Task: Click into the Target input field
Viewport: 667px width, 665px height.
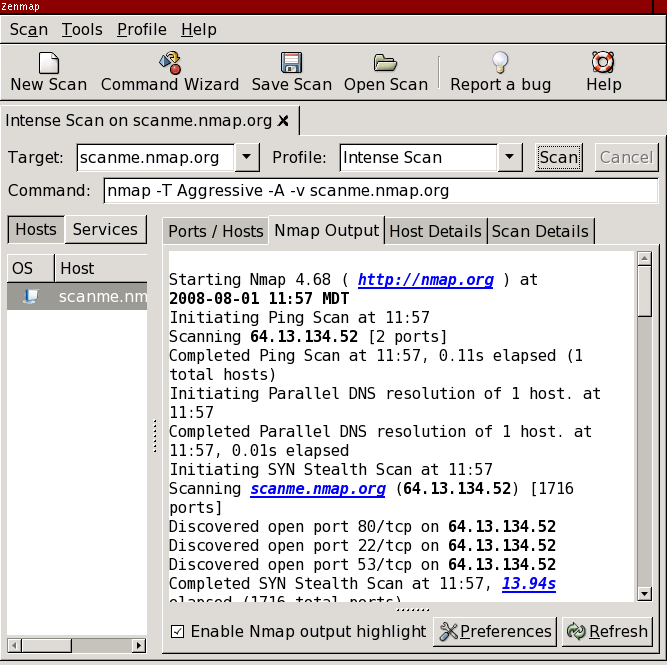Action: pyautogui.click(x=155, y=157)
